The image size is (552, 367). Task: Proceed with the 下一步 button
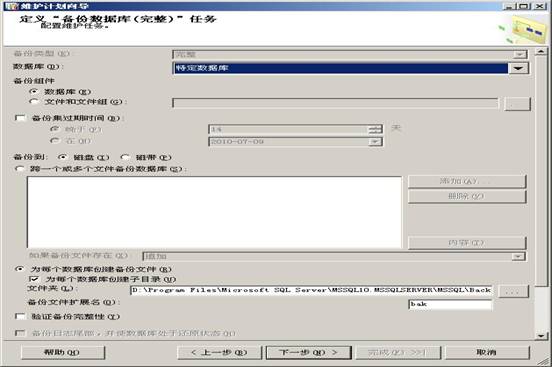click(308, 352)
